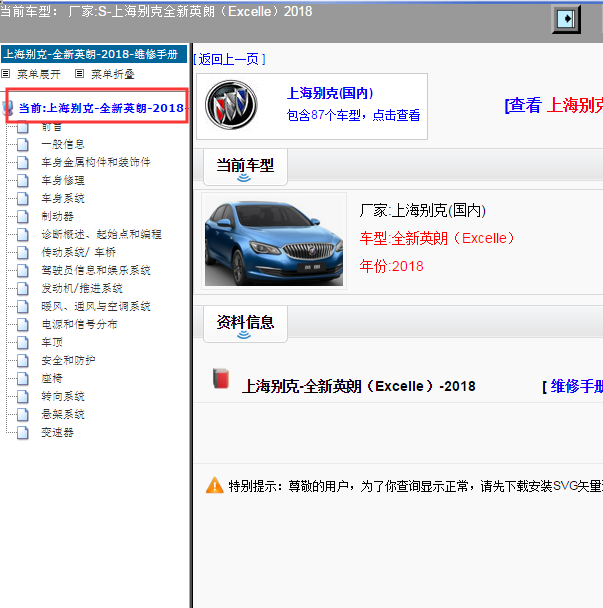Click the arrow panel toggle icon at top right
Image resolution: width=603 pixels, height=608 pixels.
pos(566,19)
